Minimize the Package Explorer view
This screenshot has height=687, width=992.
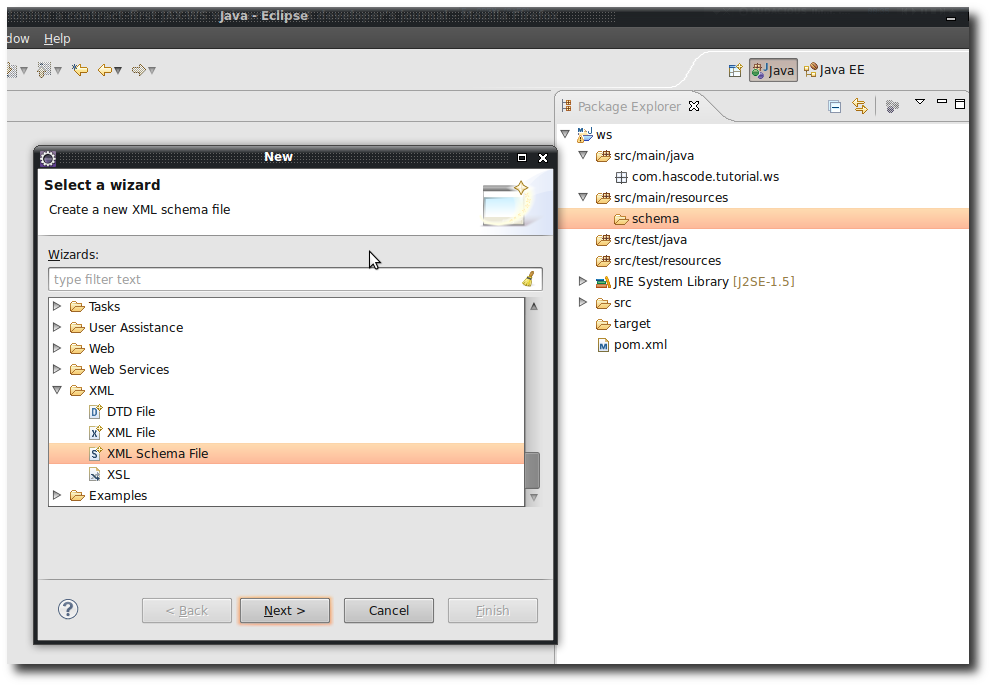coord(941,102)
